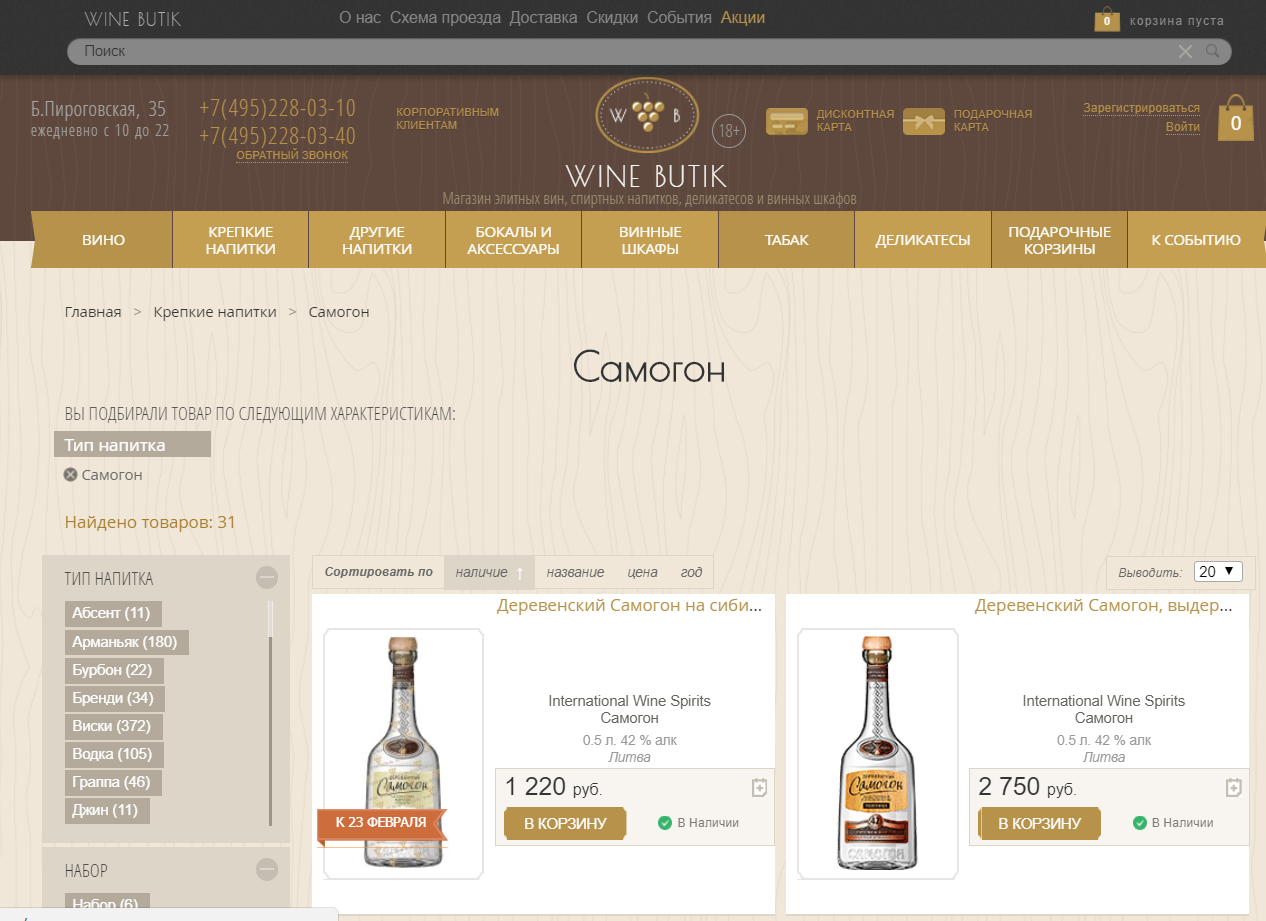
Task: Open the Доставка page
Action: point(543,18)
